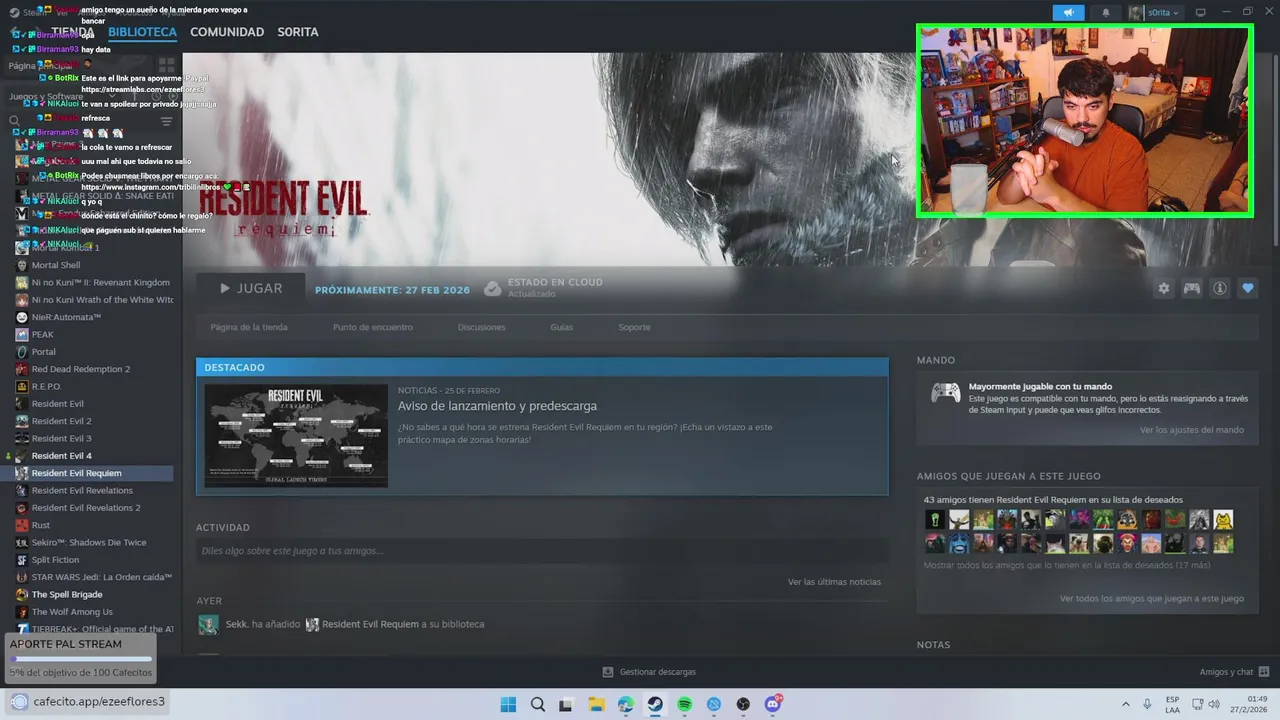The width and height of the screenshot is (1280, 720).
Task: Select STAR WARS Jedi: La Orden caída
Action: click(x=101, y=577)
